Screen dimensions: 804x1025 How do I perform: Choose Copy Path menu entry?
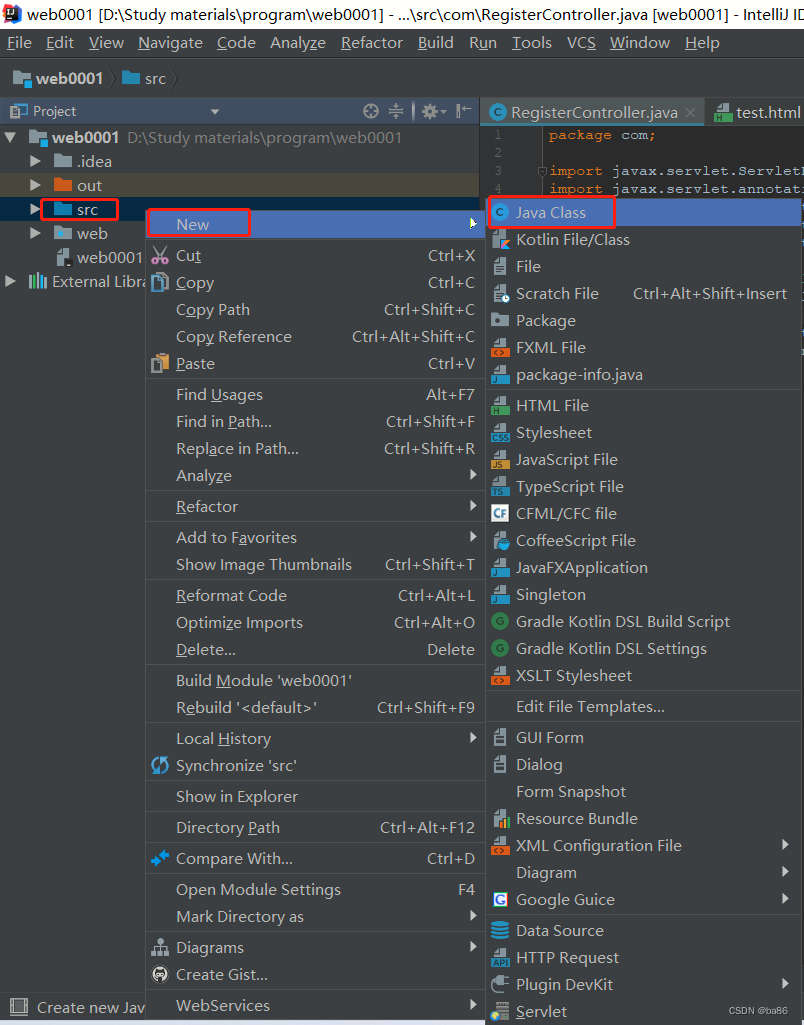tap(315, 310)
